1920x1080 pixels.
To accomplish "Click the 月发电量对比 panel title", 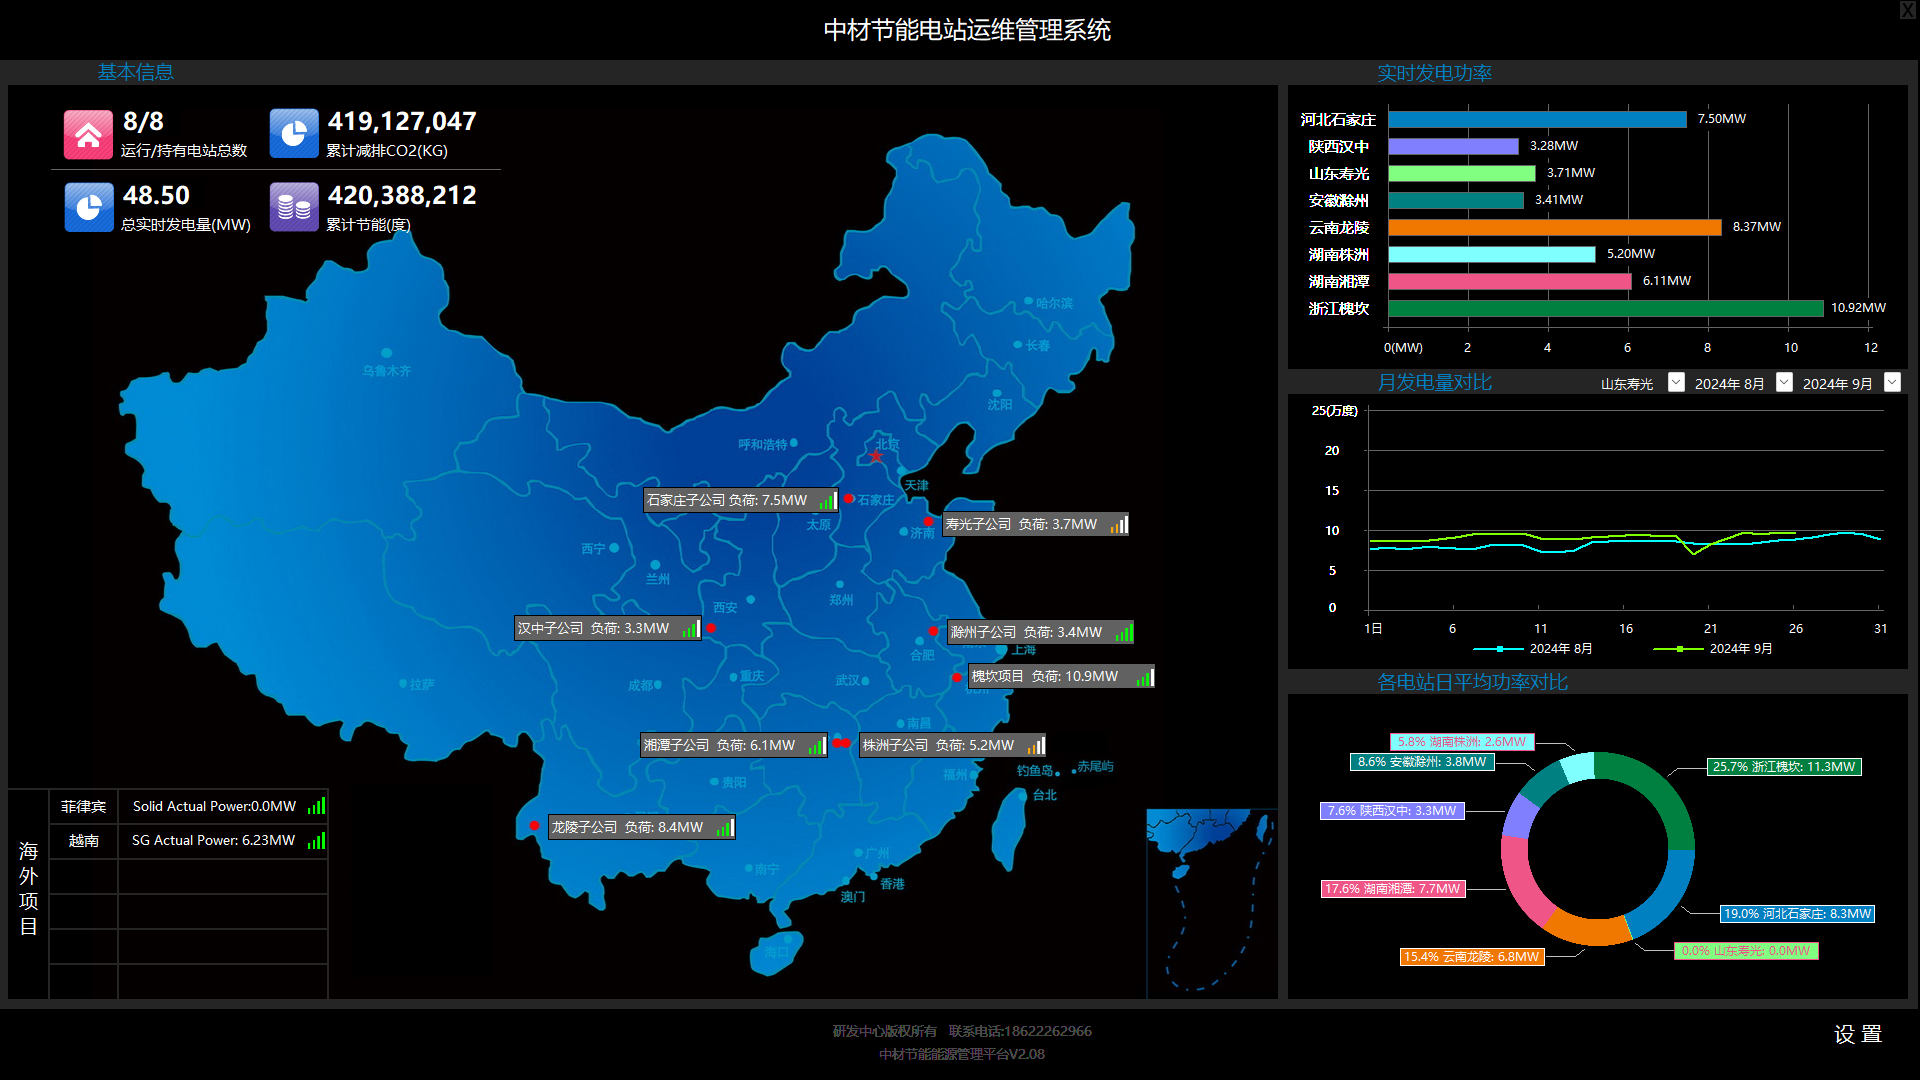I will [x=1434, y=382].
